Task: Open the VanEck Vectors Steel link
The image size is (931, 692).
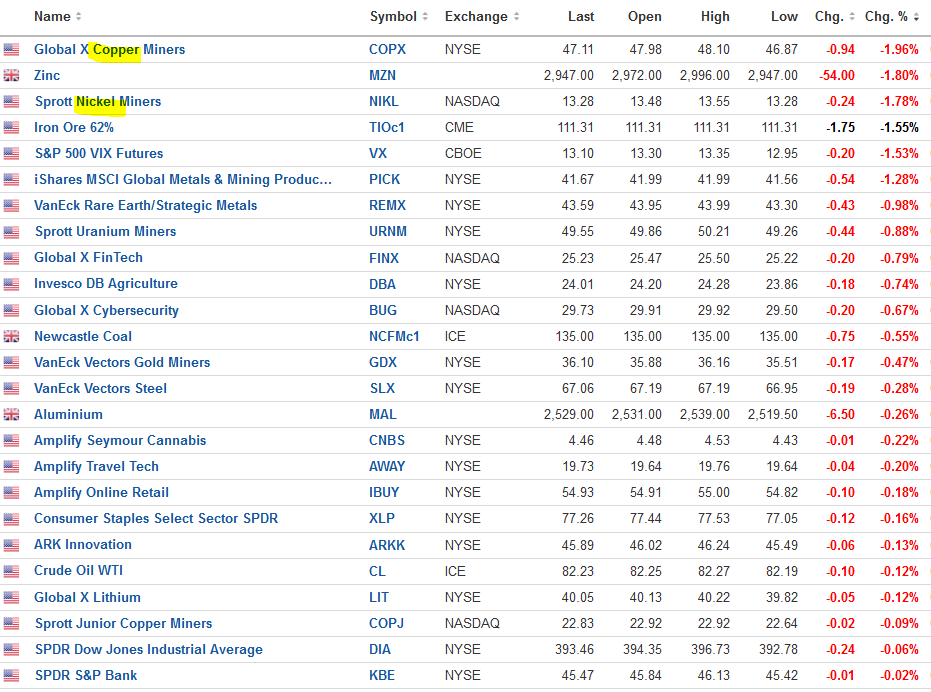Action: tap(100, 388)
